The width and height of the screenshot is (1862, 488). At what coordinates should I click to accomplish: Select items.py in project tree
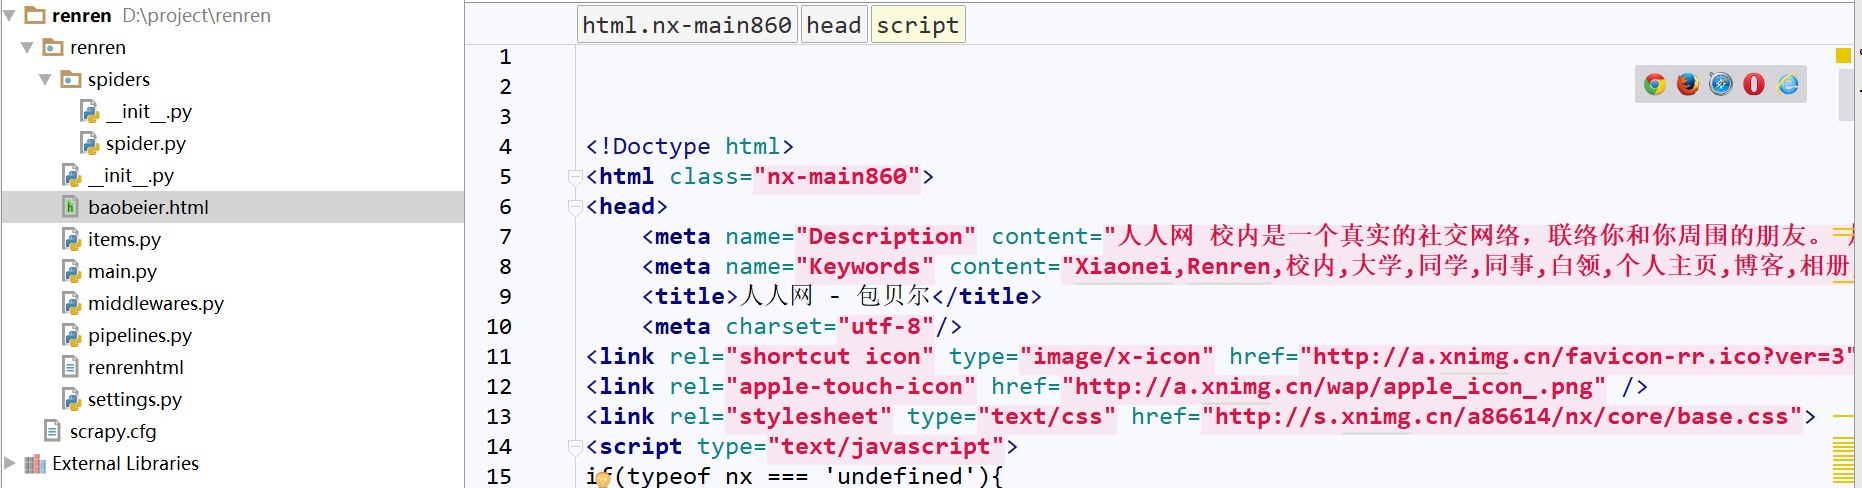(124, 239)
